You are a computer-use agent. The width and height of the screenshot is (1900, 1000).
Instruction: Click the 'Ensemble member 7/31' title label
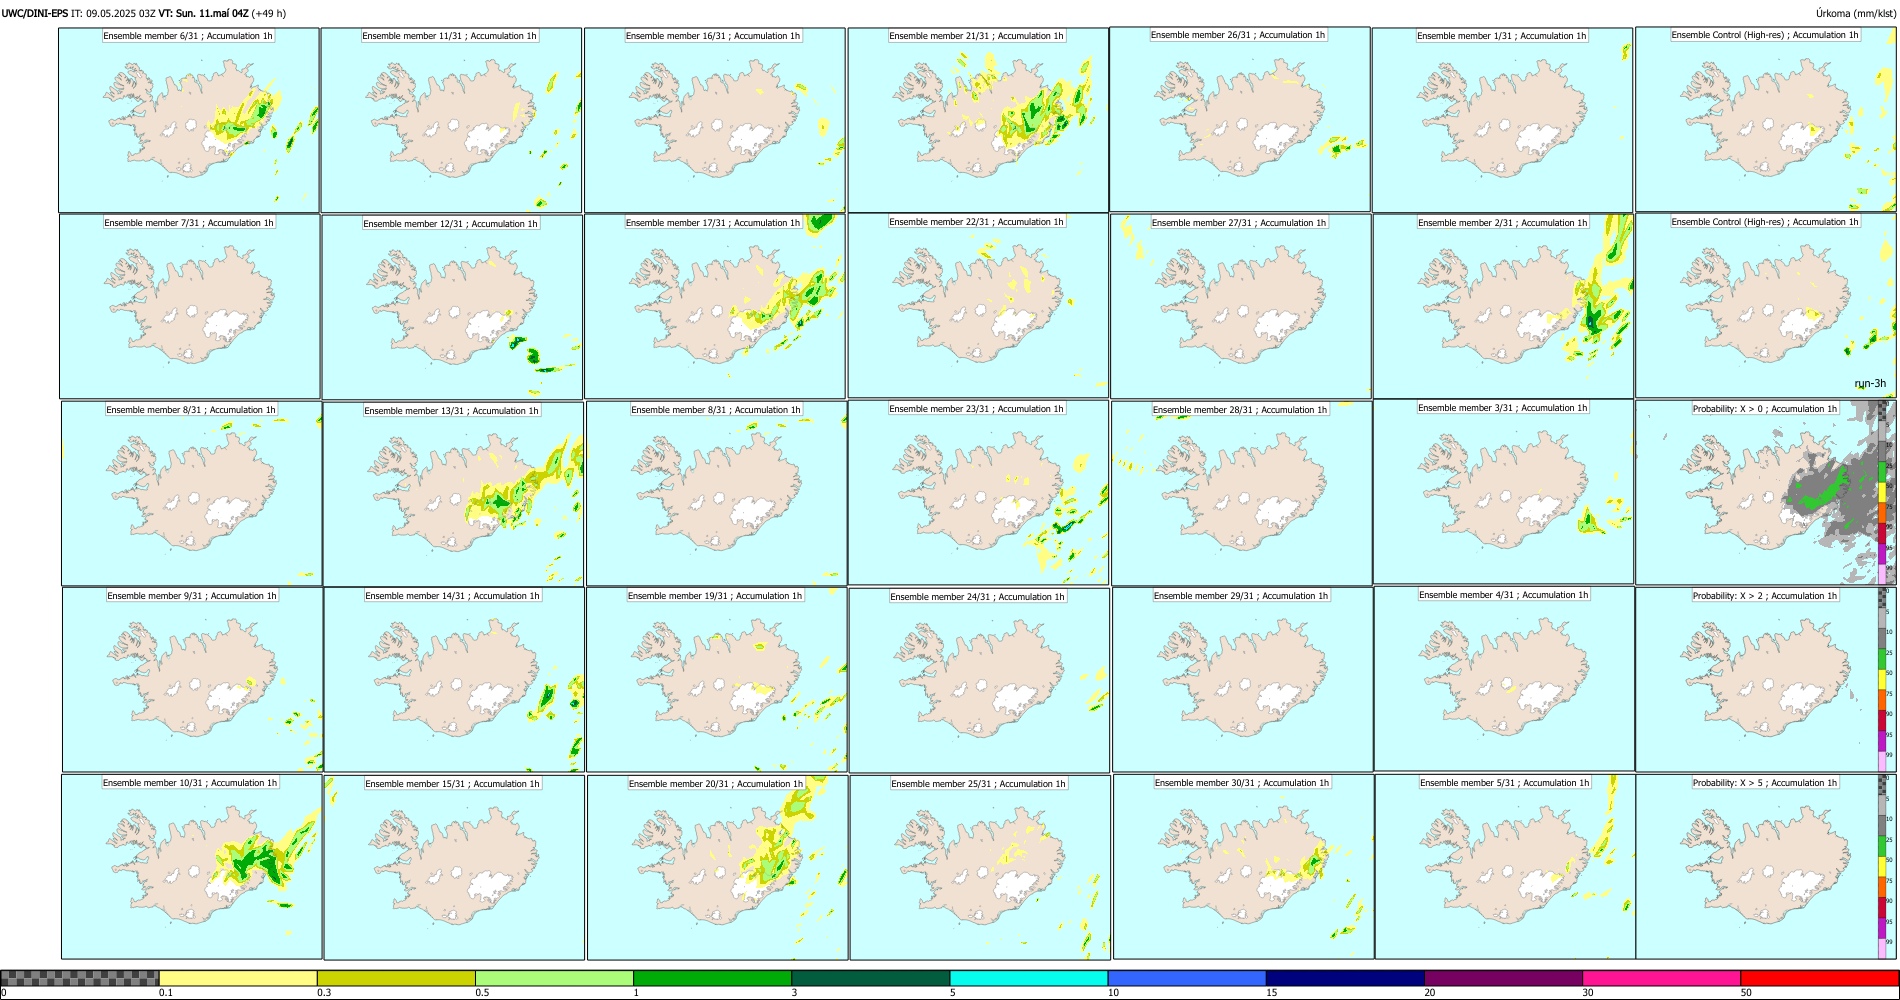coord(189,223)
